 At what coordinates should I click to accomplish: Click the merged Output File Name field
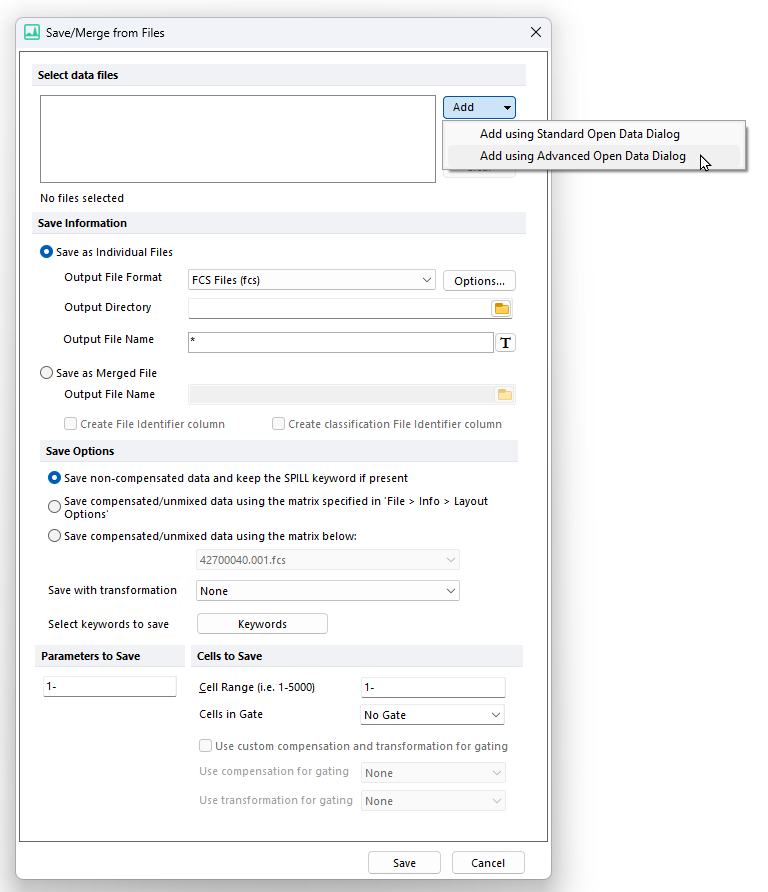coord(342,394)
